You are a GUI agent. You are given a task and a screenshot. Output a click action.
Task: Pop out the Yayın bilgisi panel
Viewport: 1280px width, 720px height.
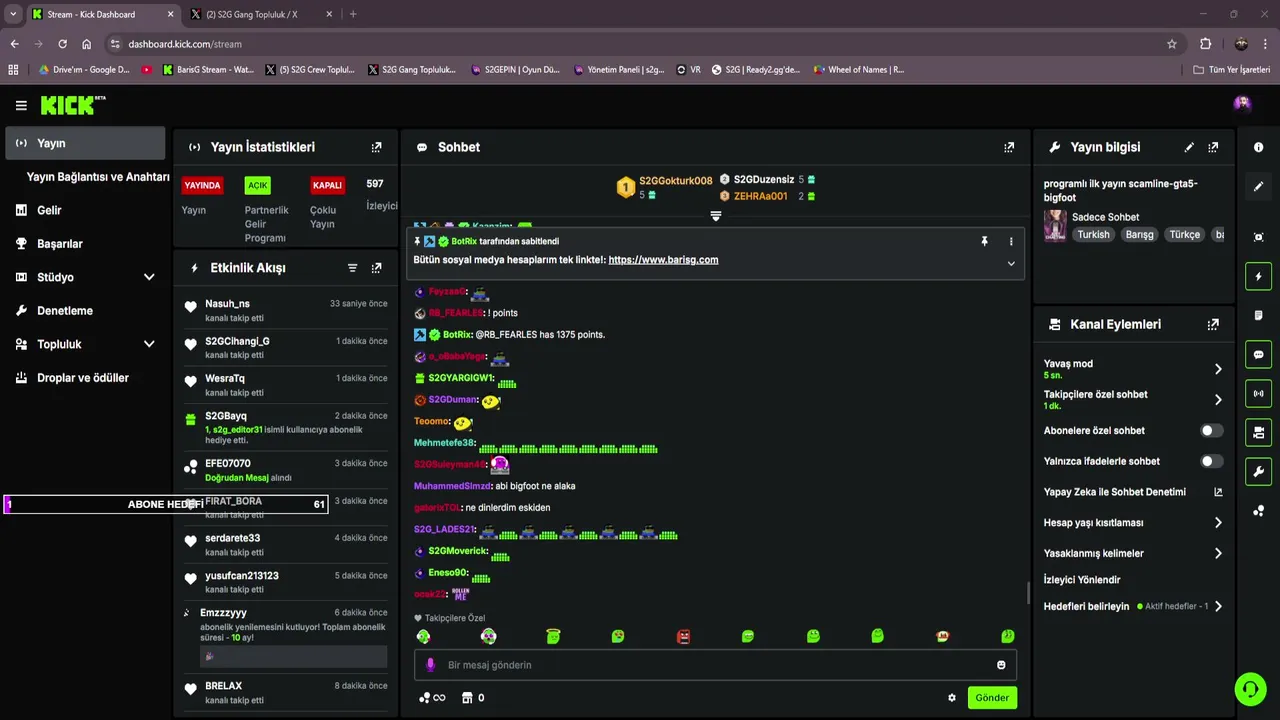[1213, 147]
